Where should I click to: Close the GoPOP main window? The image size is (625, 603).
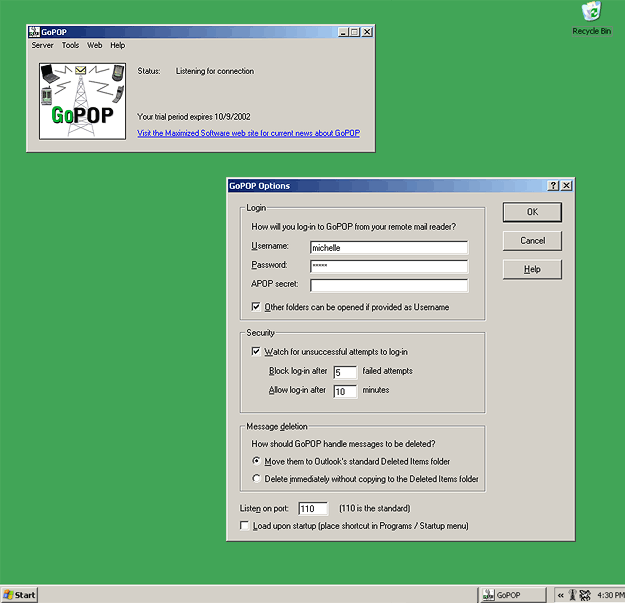tap(367, 32)
